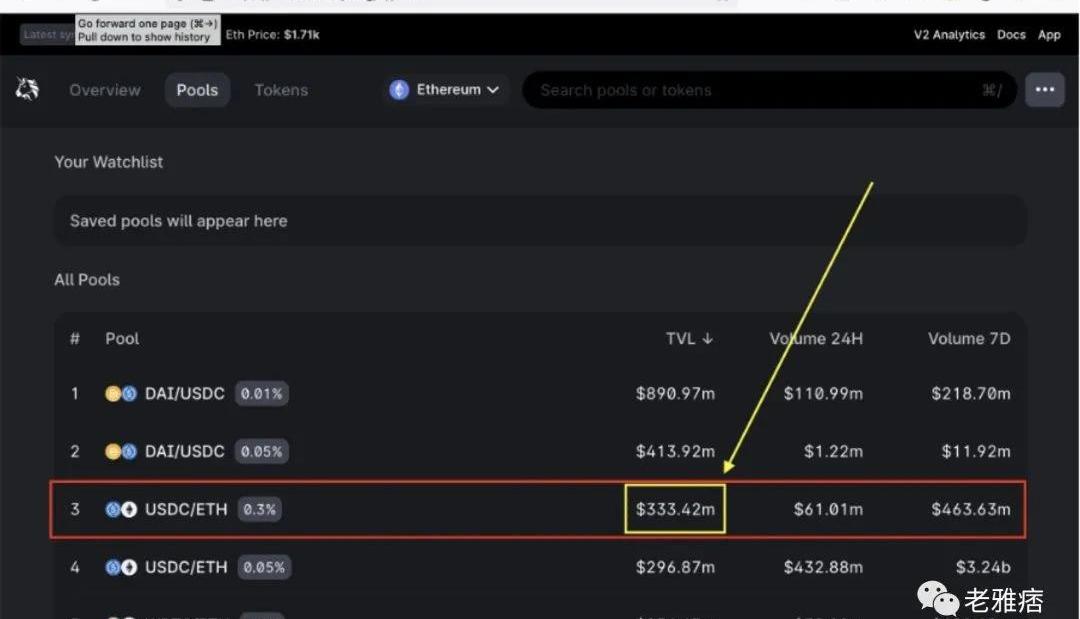1080x619 pixels.
Task: Click the Saved pools will appear here box
Action: coord(540,220)
